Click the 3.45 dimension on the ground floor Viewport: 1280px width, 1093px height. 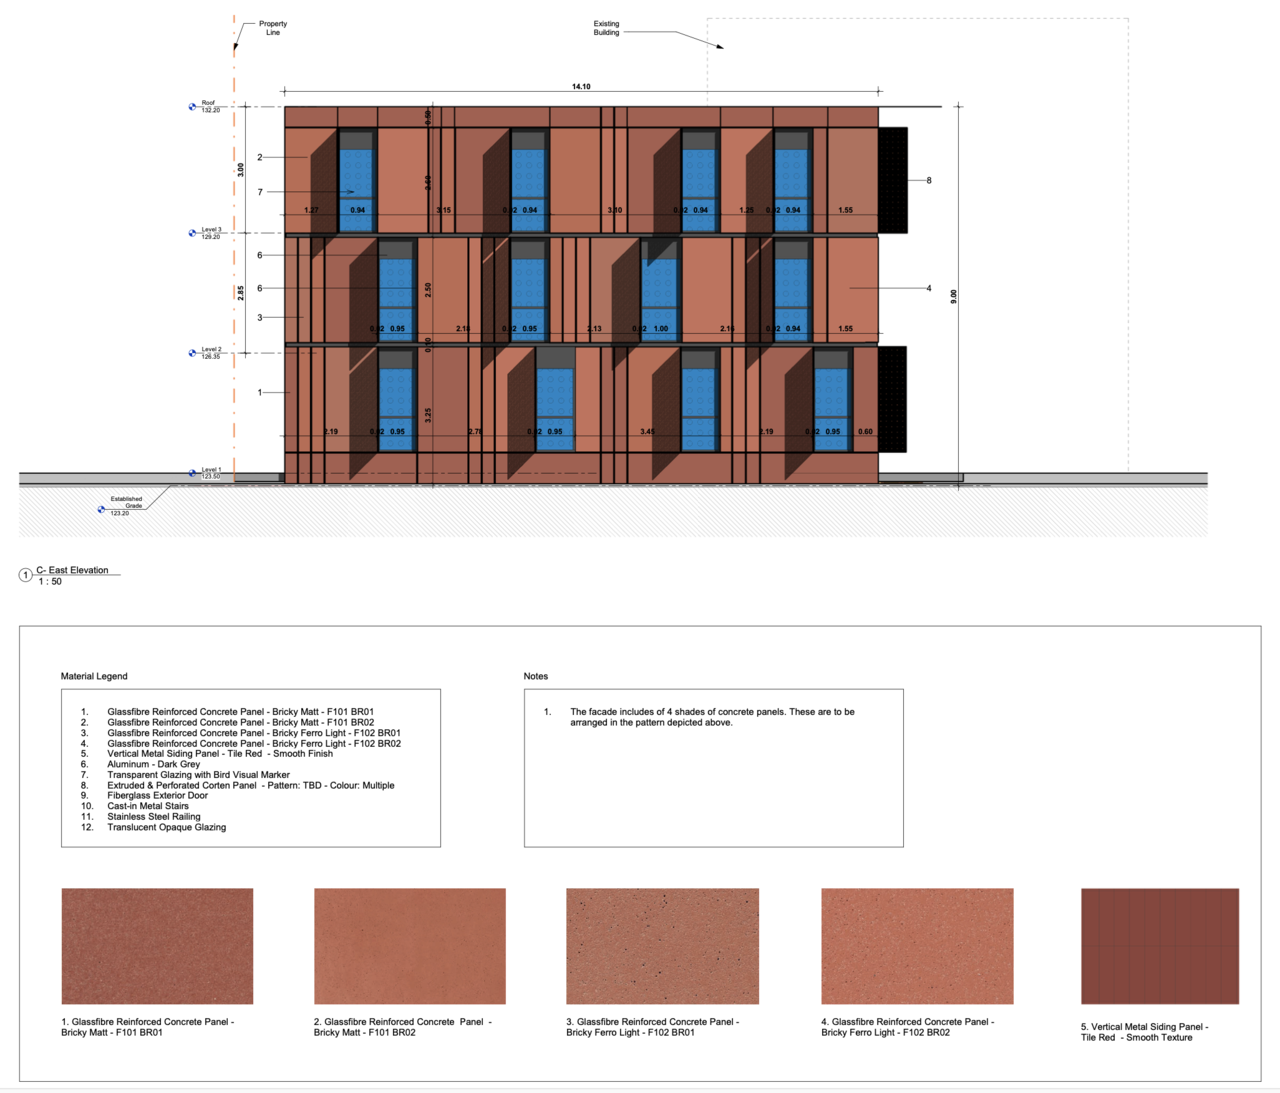(x=647, y=432)
